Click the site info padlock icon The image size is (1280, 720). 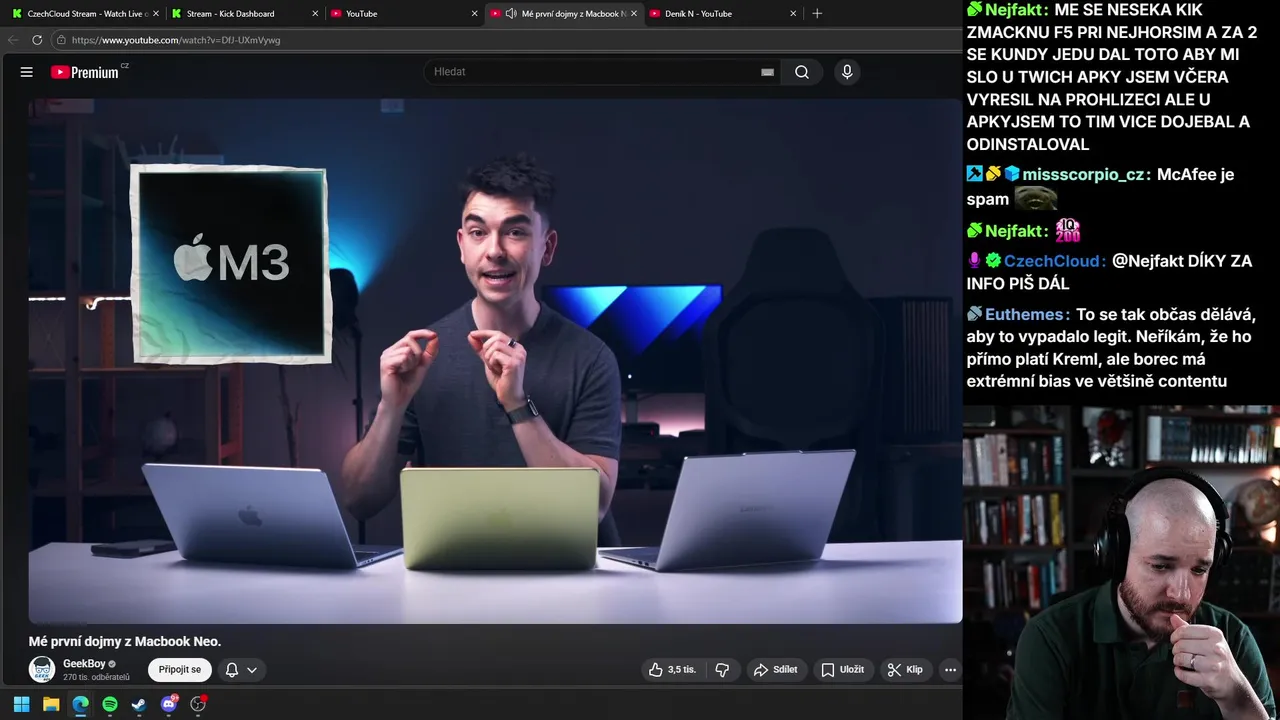coord(61,40)
